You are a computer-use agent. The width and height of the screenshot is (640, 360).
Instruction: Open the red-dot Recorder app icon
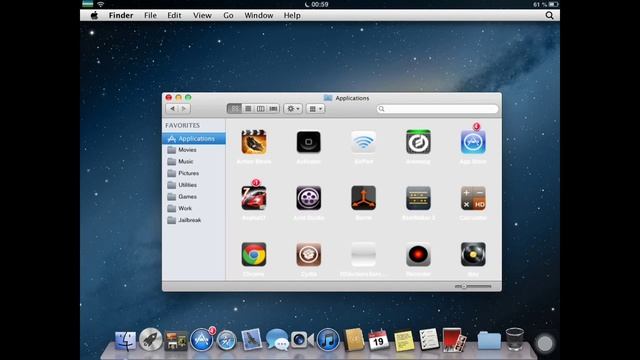click(418, 254)
